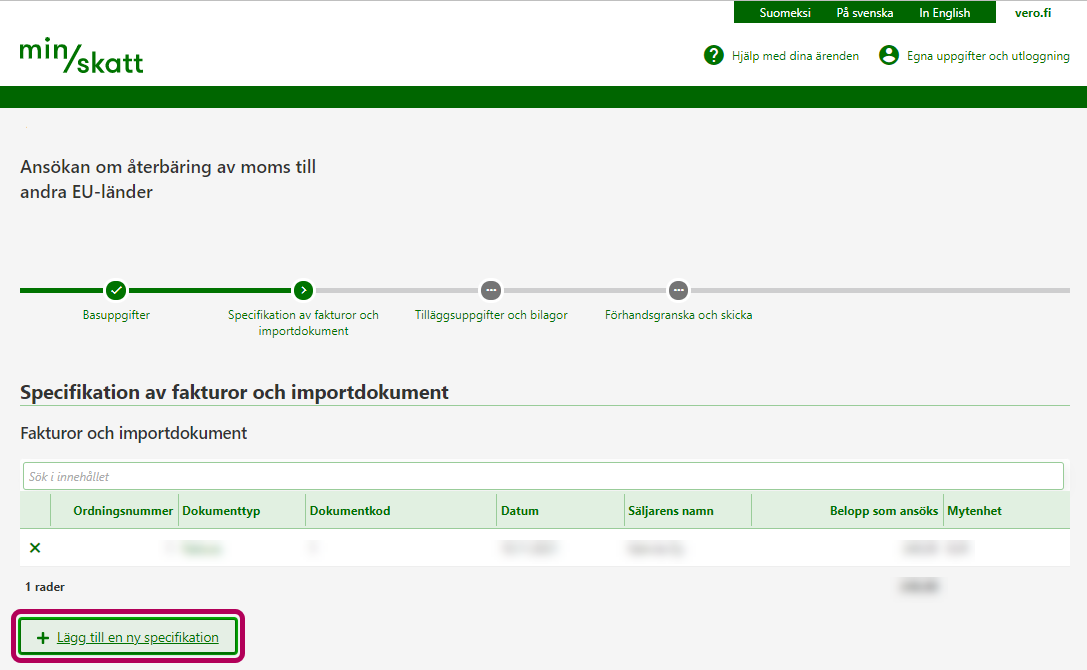Screen dimensions: 1087x670
Task: Click the Tilläggsuppgifter step circle icon
Action: 491,290
